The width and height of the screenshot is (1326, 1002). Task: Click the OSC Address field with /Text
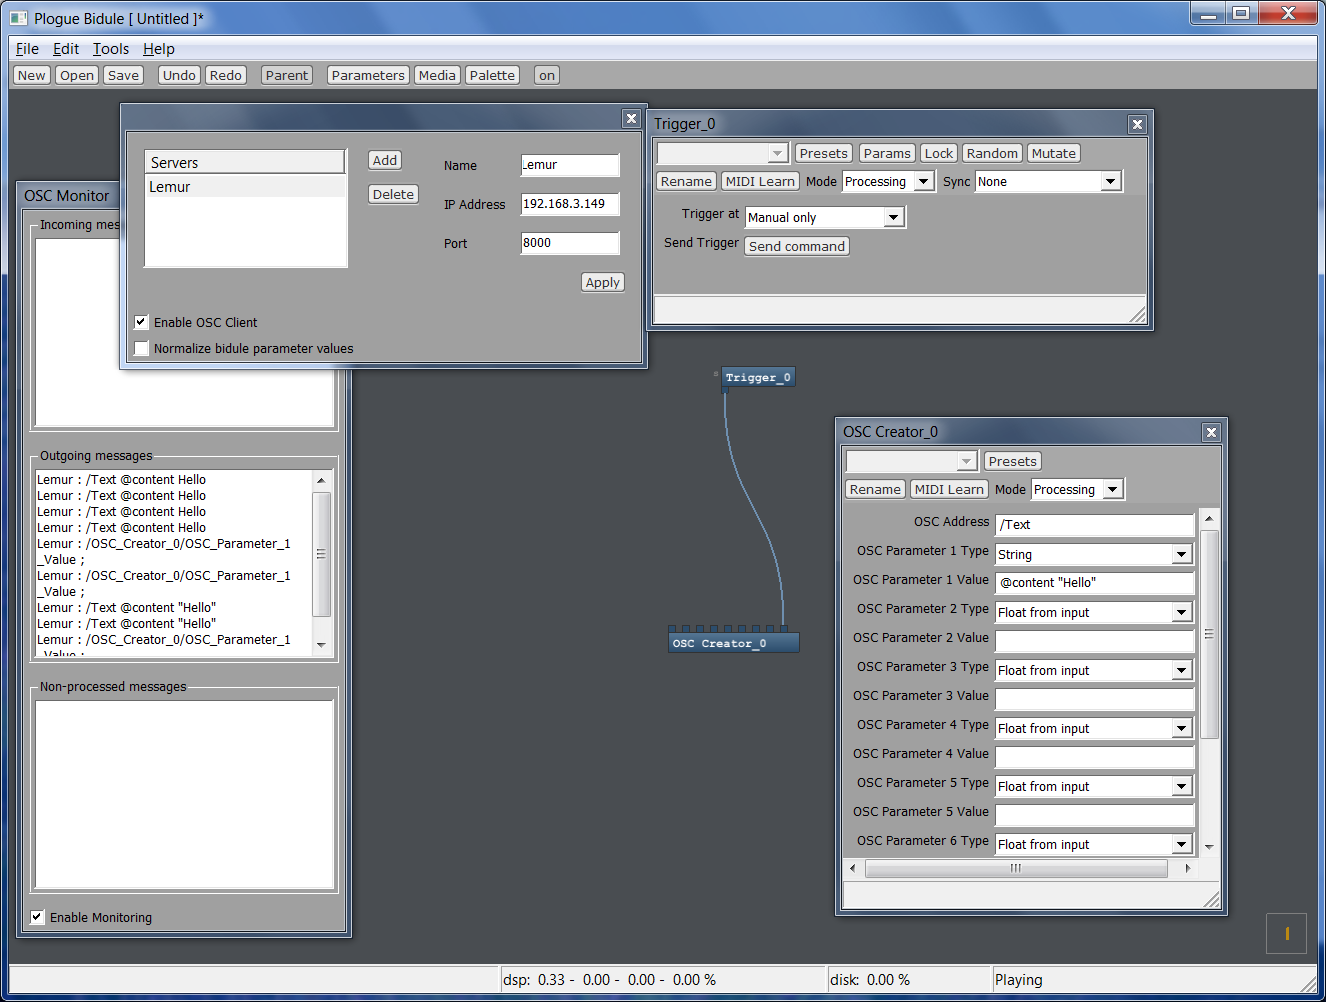pyautogui.click(x=1095, y=524)
